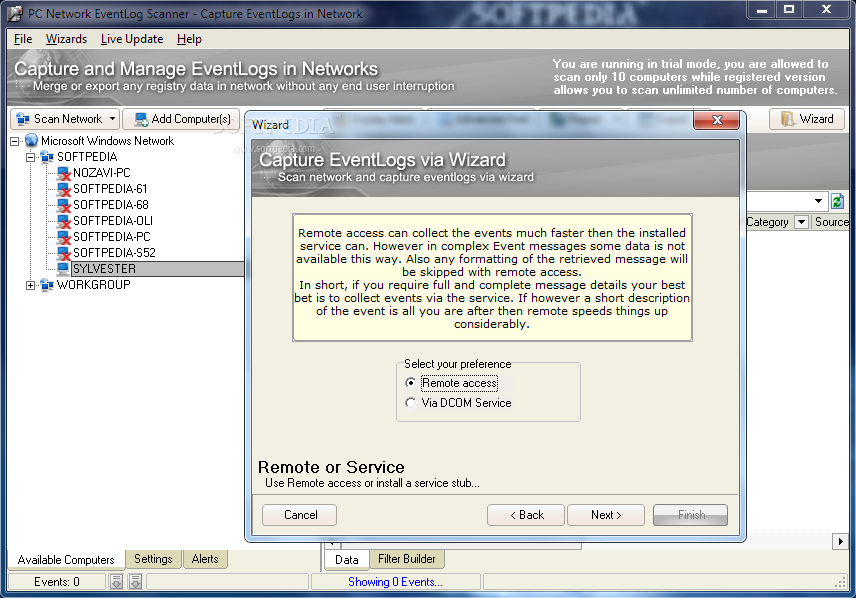This screenshot has height=598, width=856.
Task: Click the NOZAVI-PC offline computer icon
Action: [64, 174]
